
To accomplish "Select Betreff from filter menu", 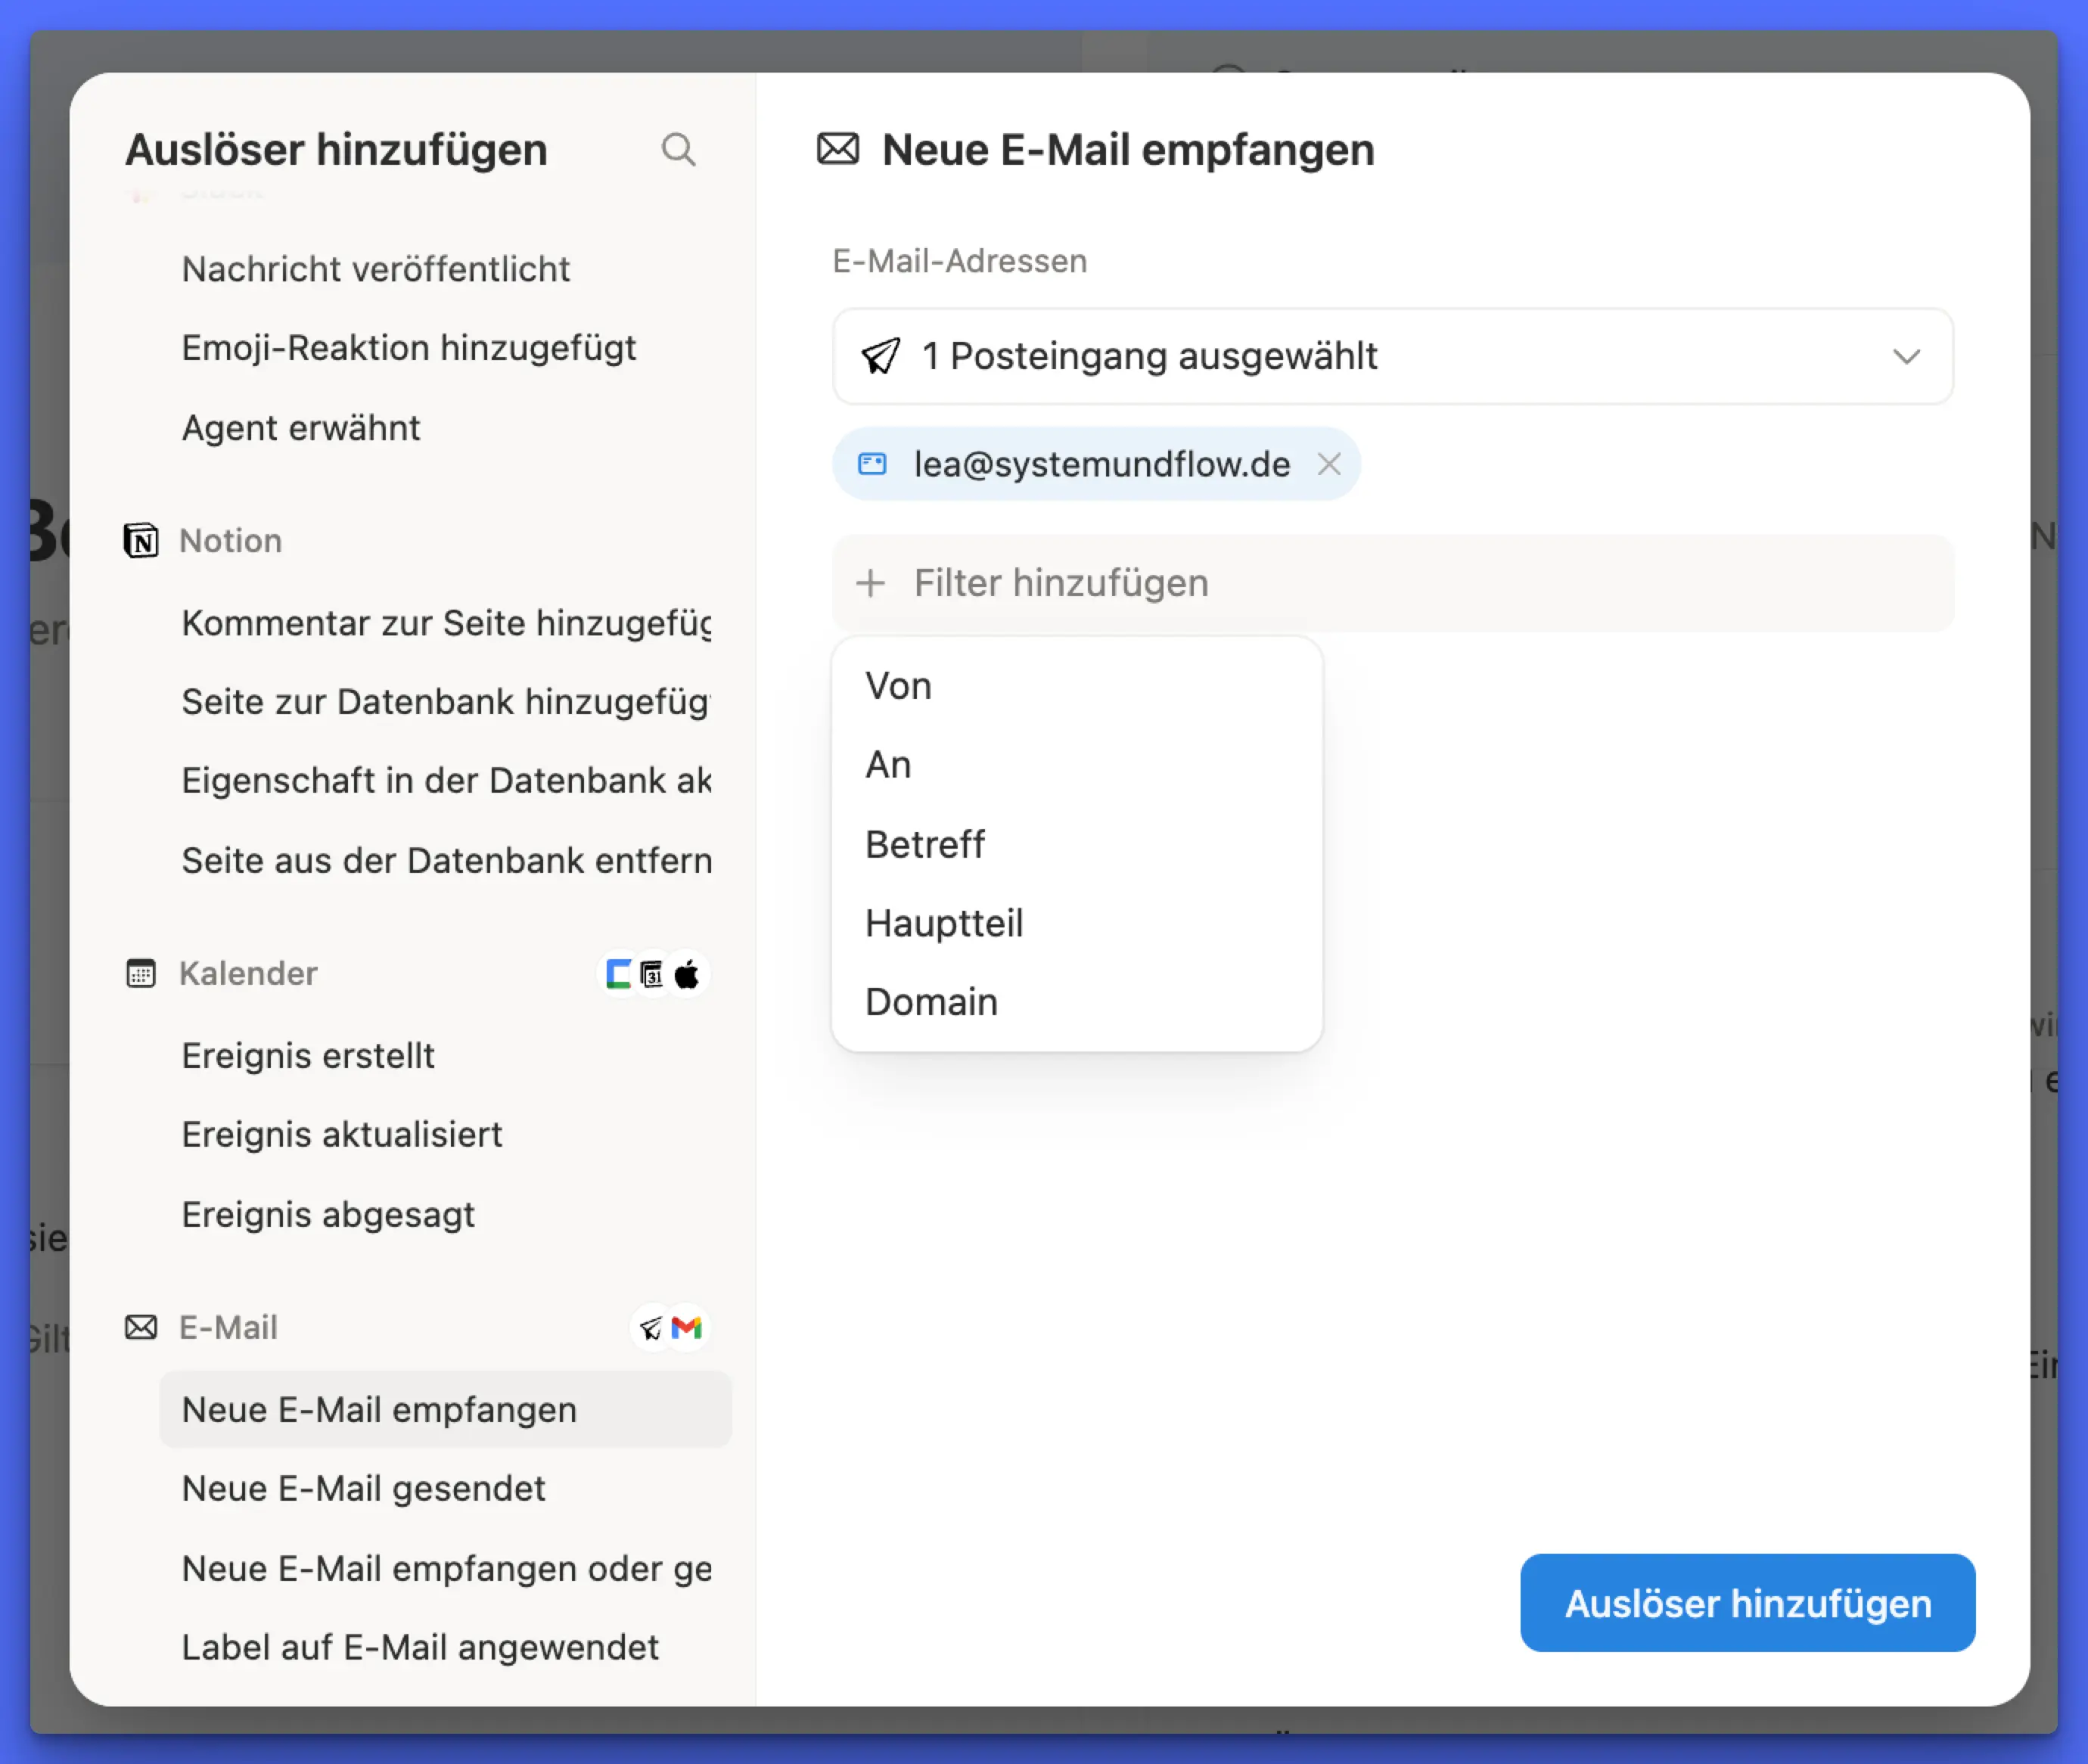I will (924, 844).
